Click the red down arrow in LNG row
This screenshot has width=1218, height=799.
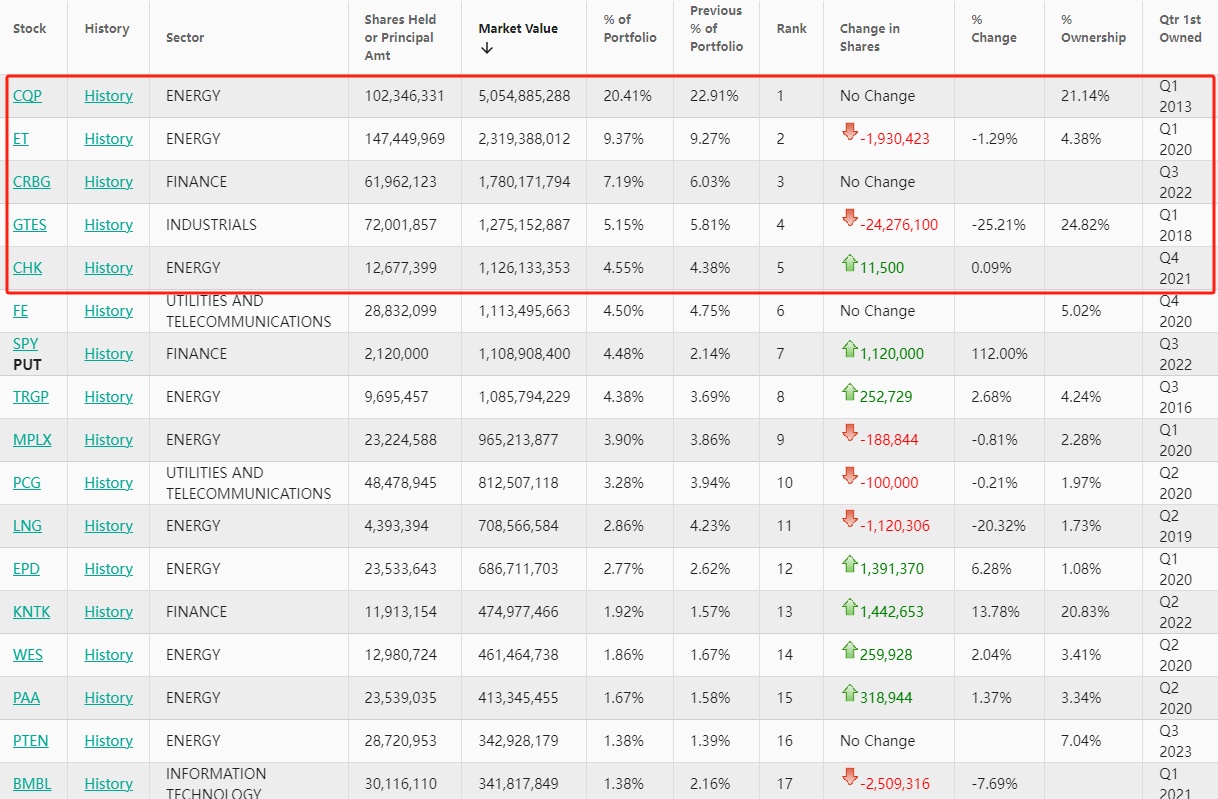pos(849,520)
